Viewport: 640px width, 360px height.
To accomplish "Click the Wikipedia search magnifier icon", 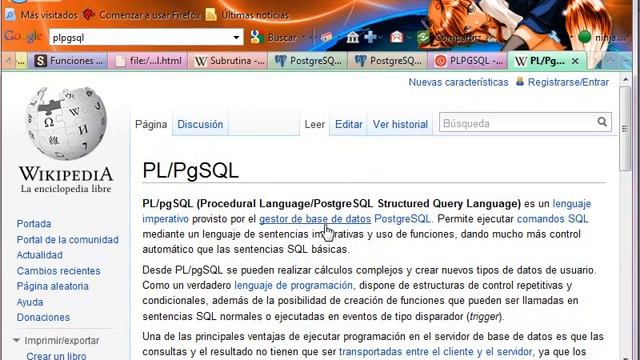I will 602,122.
